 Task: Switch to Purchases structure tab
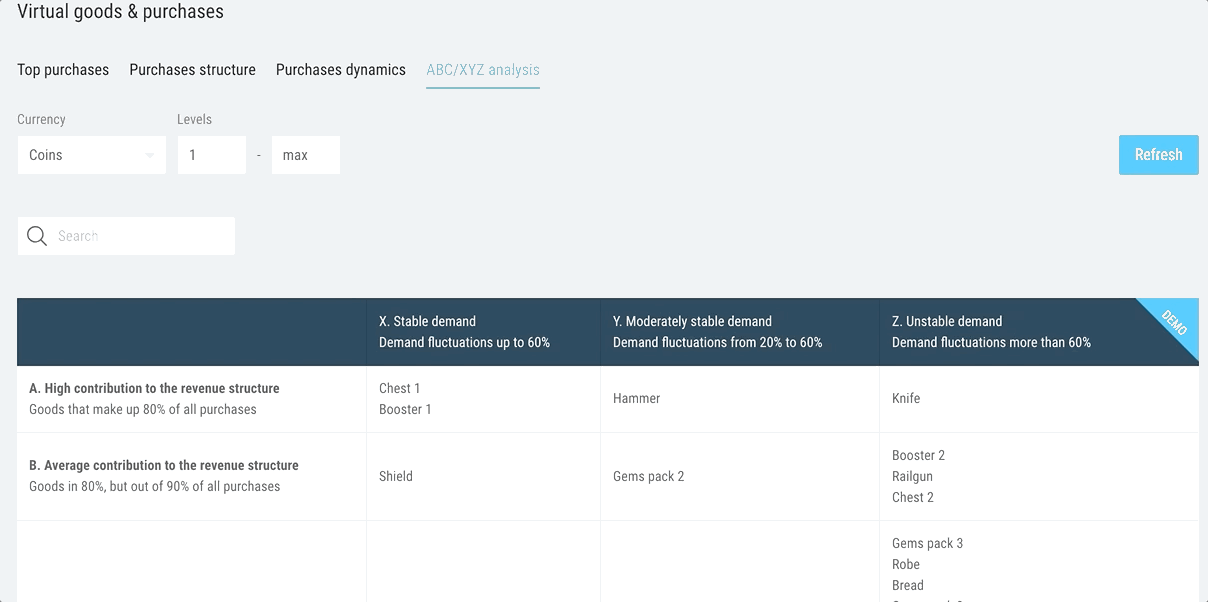tap(193, 70)
